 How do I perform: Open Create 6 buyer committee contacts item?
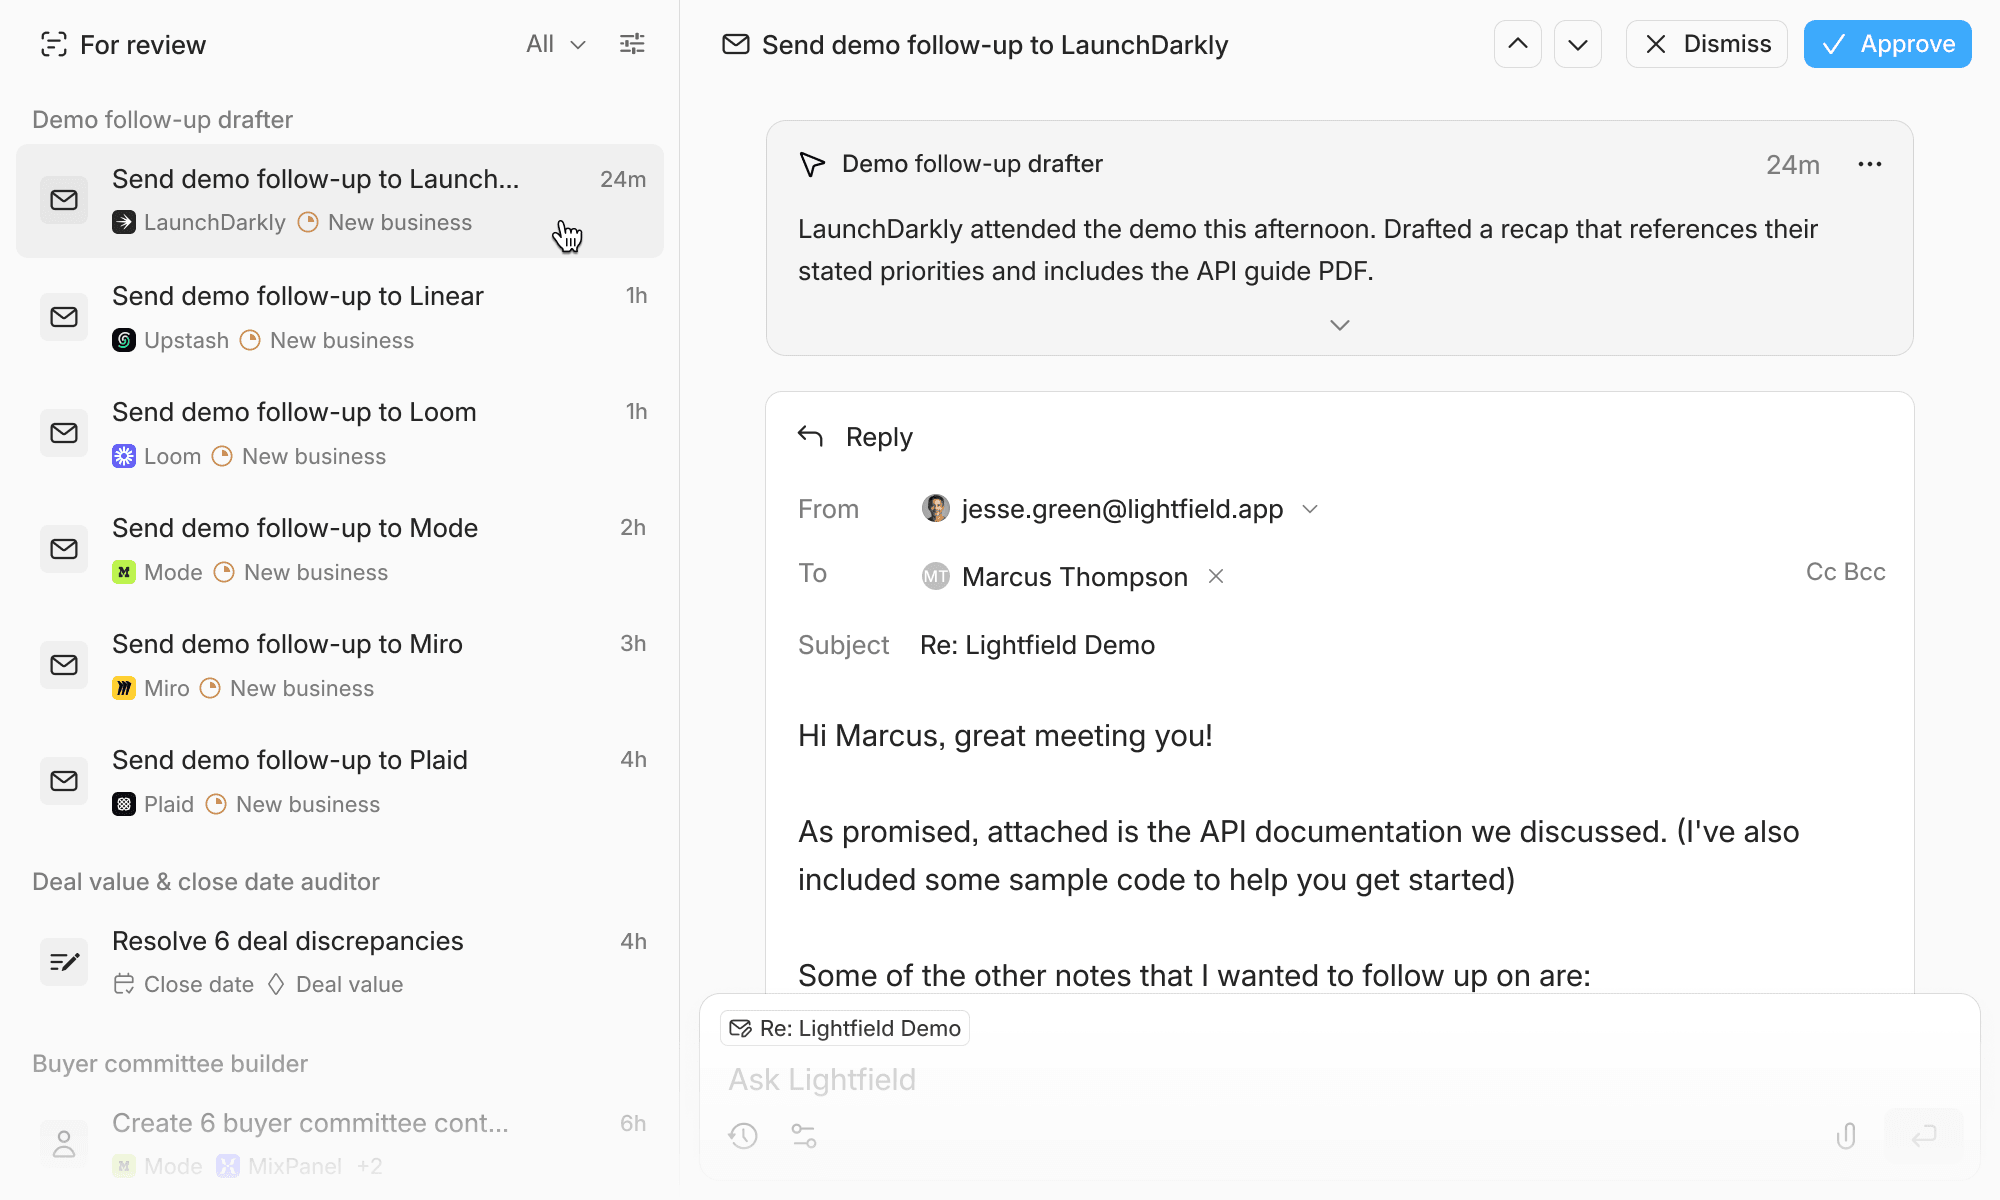[x=340, y=1144]
